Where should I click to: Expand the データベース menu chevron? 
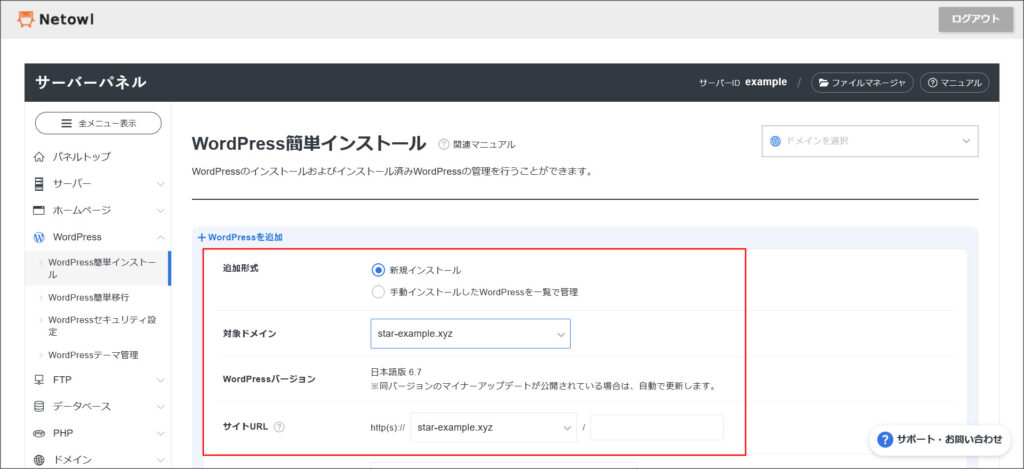161,406
